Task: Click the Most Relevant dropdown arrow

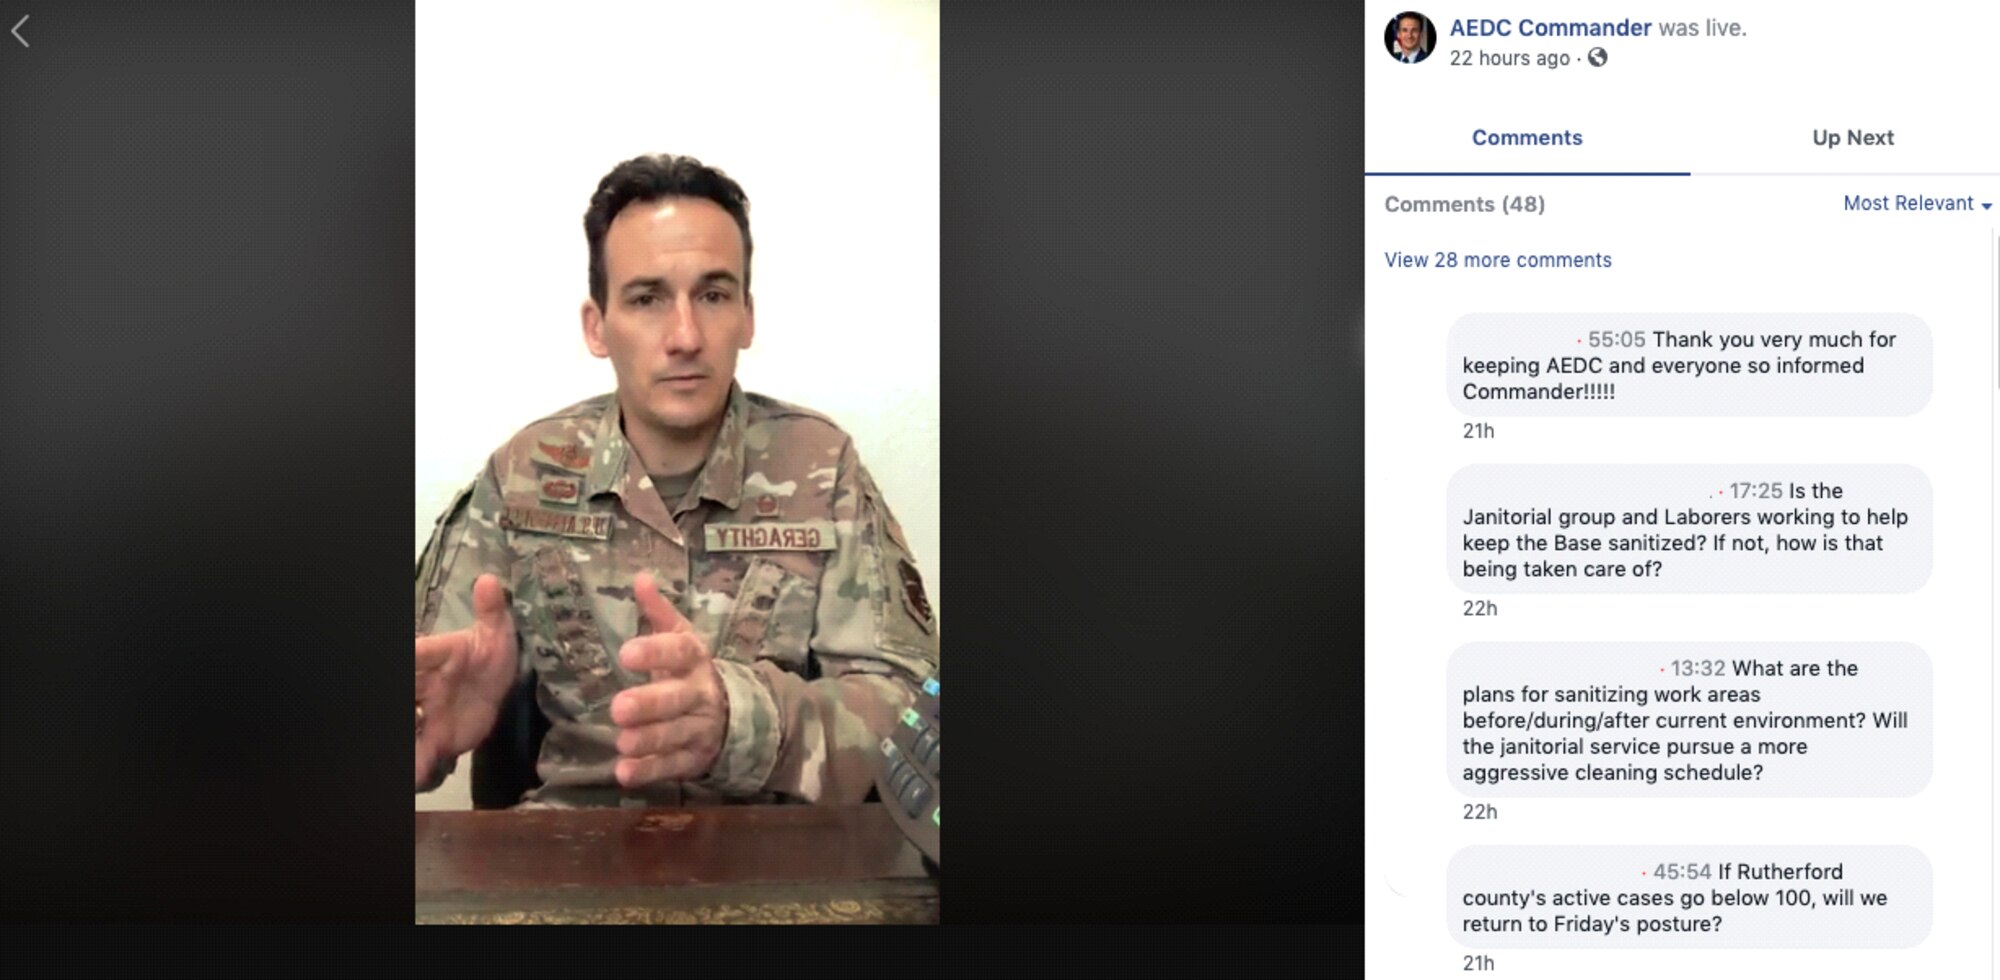Action: click(x=1986, y=206)
